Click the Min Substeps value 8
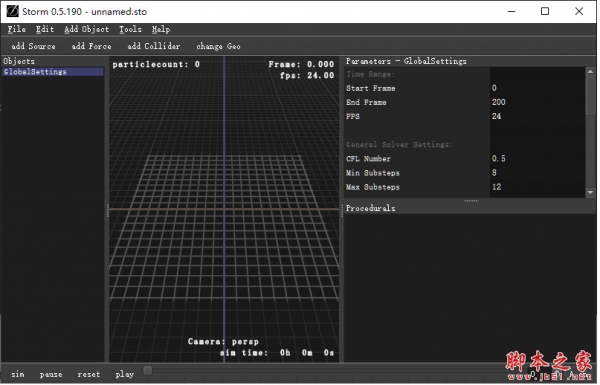The height and width of the screenshot is (385, 600). click(494, 173)
